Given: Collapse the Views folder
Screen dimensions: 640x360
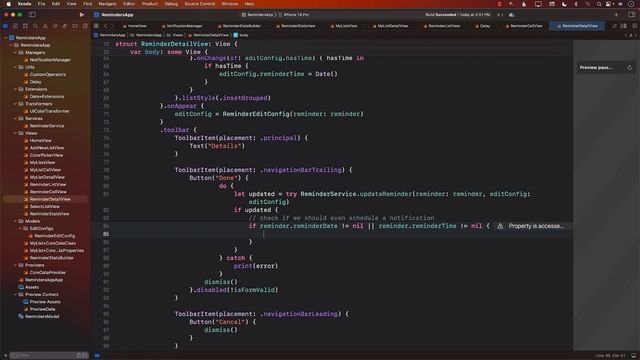Looking at the screenshot, I should [x=16, y=133].
